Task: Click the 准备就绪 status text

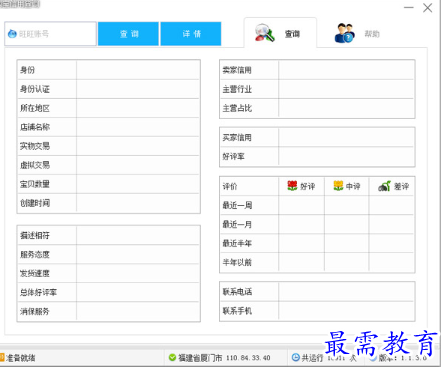Action: click(21, 358)
